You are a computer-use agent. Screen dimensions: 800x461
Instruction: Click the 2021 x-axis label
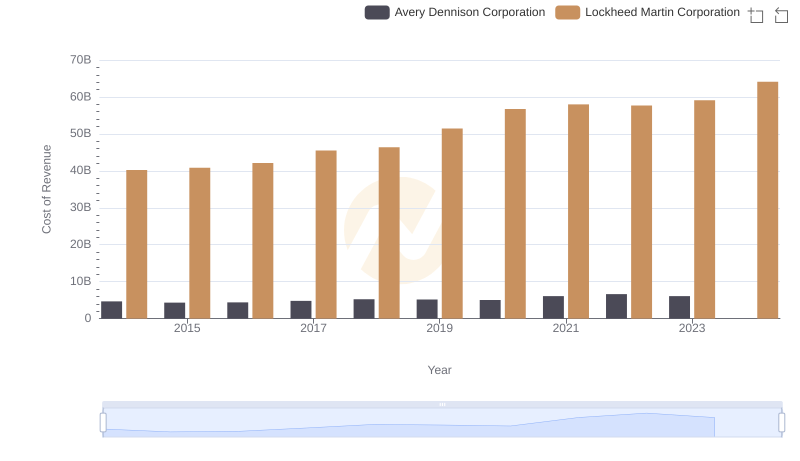click(566, 328)
